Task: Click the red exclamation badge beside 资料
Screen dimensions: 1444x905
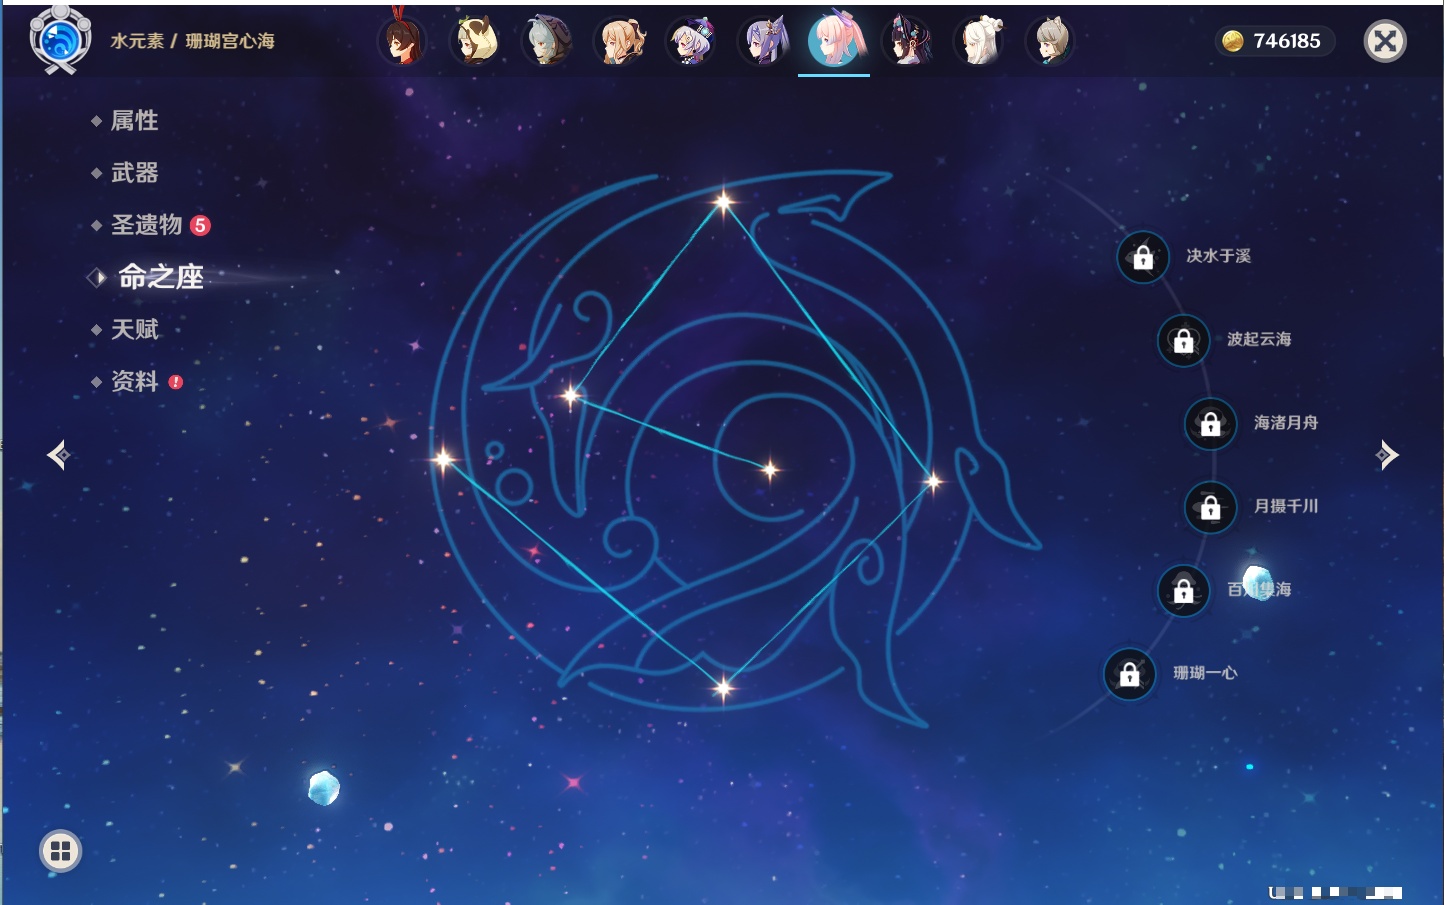Action: pyautogui.click(x=176, y=382)
